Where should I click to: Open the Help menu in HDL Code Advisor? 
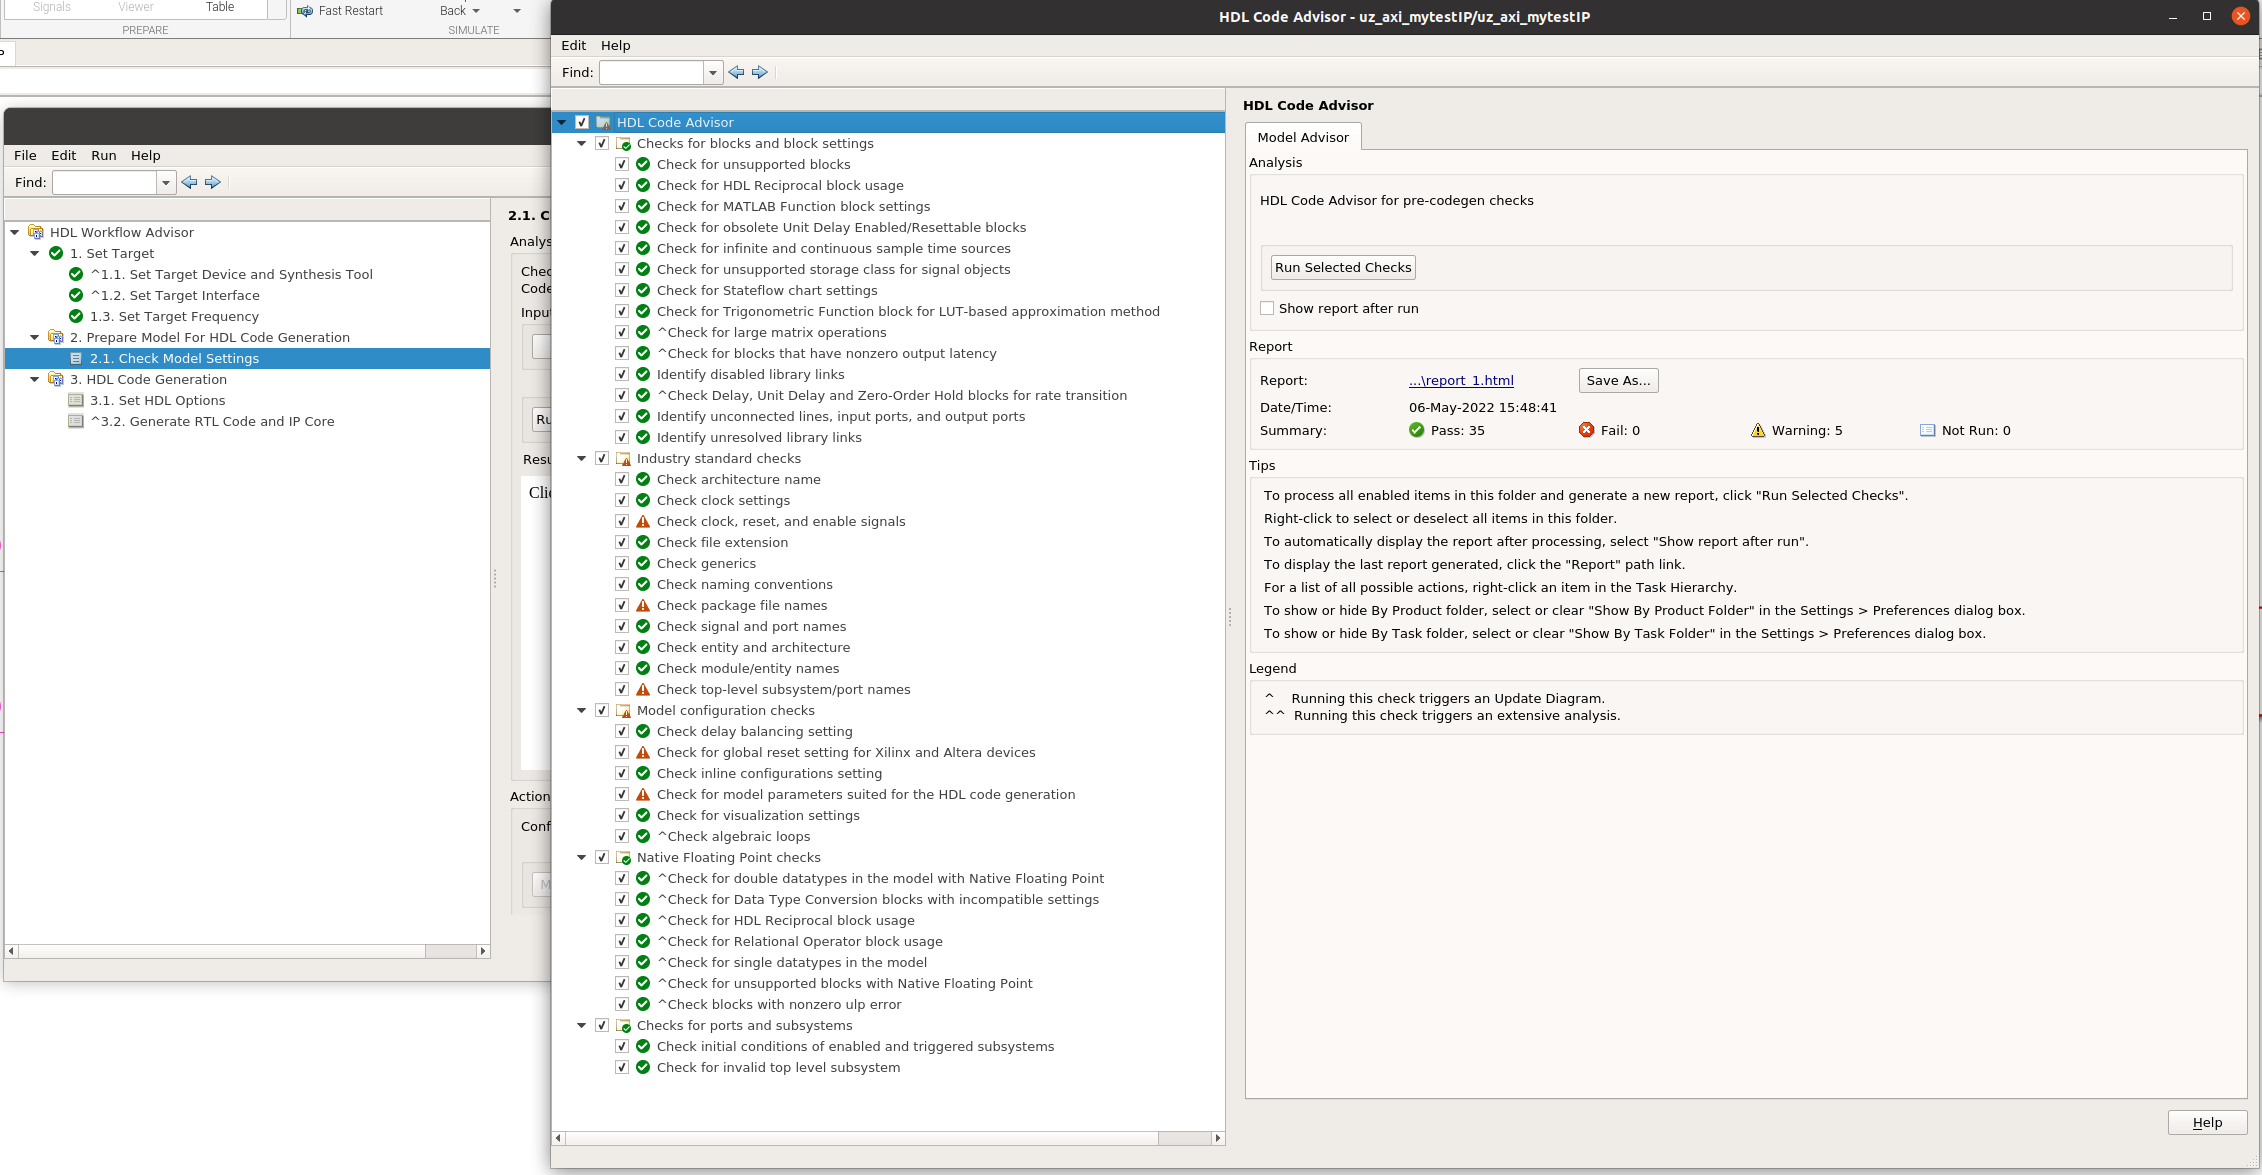(615, 46)
